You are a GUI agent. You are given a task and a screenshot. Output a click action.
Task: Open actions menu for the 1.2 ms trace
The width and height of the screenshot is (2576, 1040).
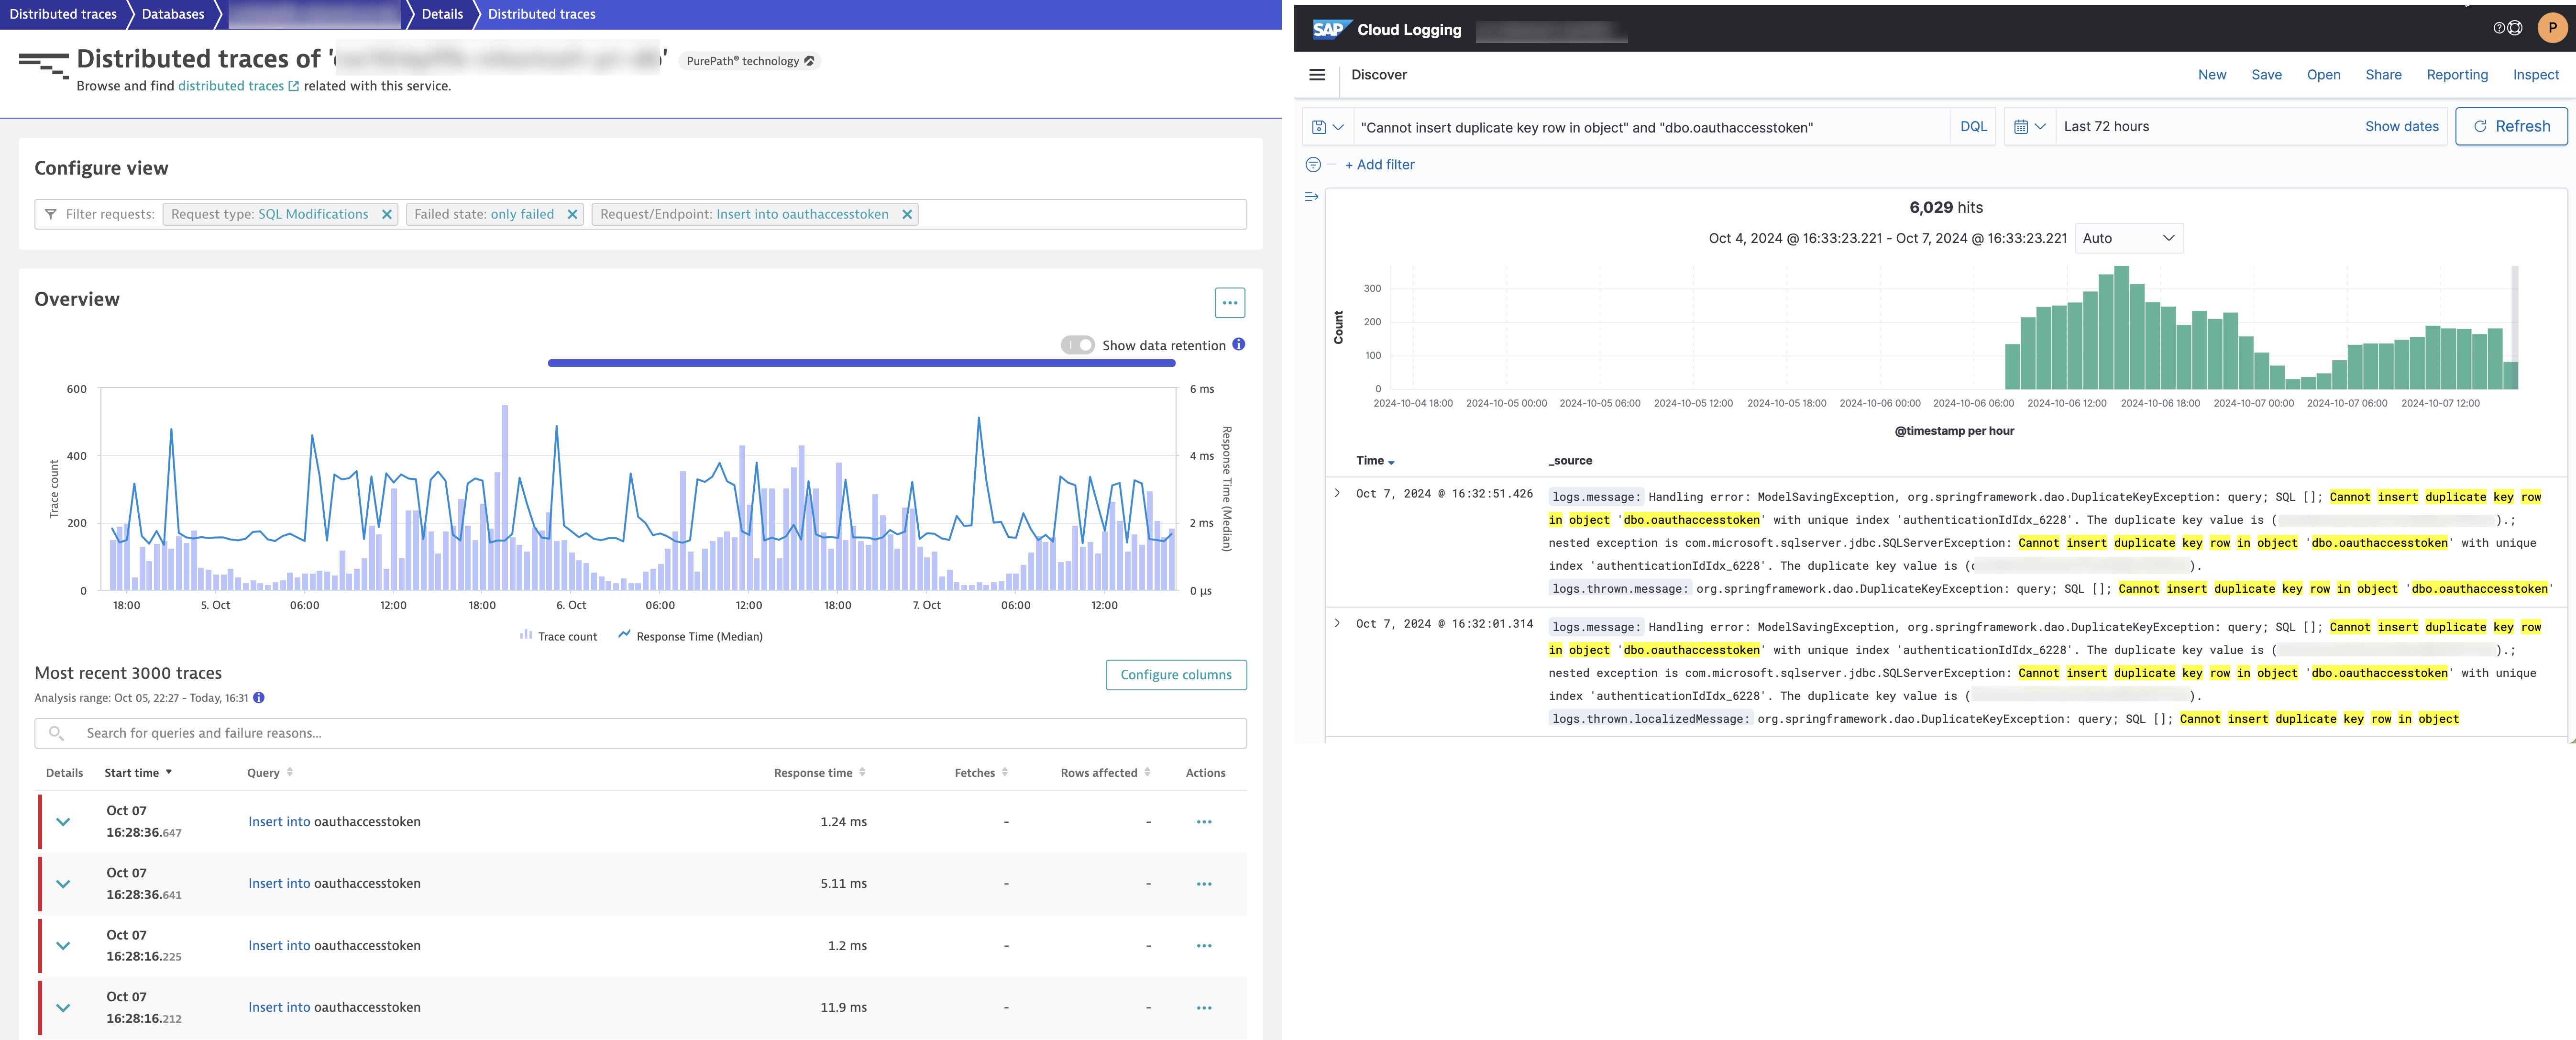point(1204,946)
